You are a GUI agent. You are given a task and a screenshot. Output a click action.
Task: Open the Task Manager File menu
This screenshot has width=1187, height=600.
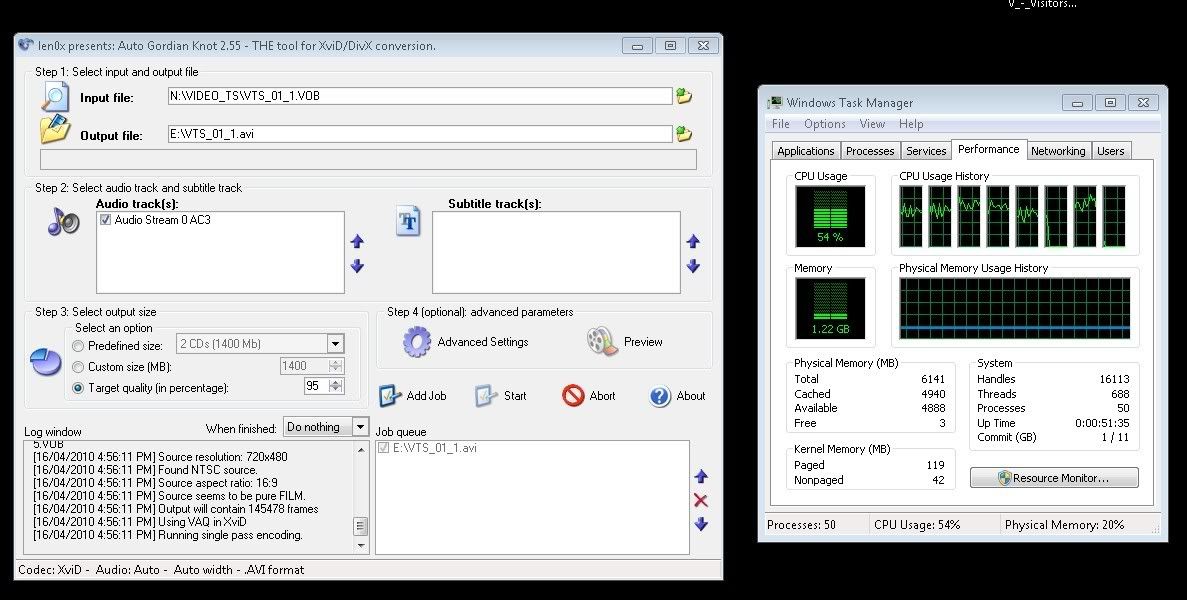pos(780,124)
